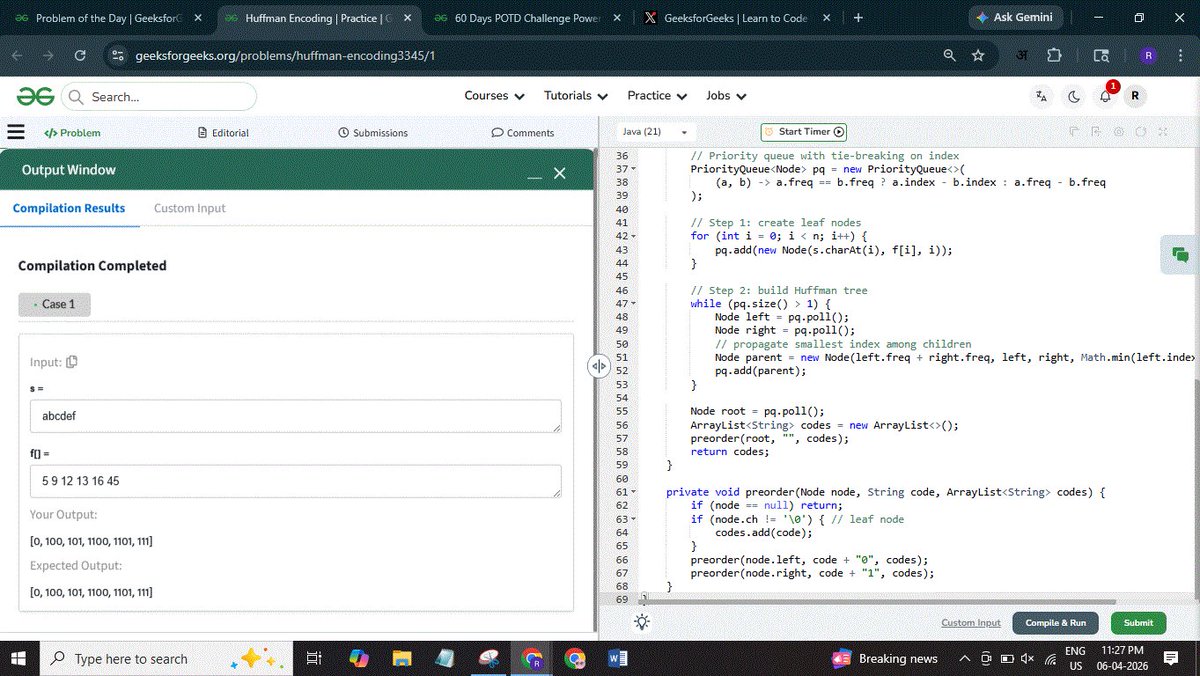Fold the code block at line 42
Viewport: 1200px width, 676px height.
pos(633,236)
